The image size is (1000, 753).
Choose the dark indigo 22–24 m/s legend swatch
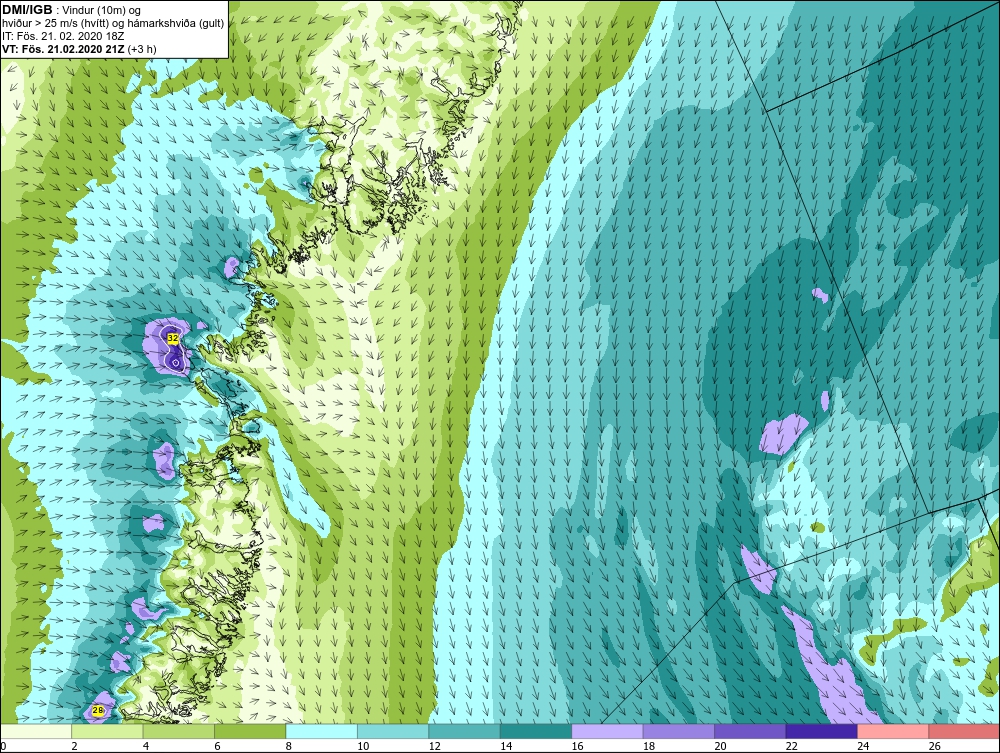click(821, 731)
